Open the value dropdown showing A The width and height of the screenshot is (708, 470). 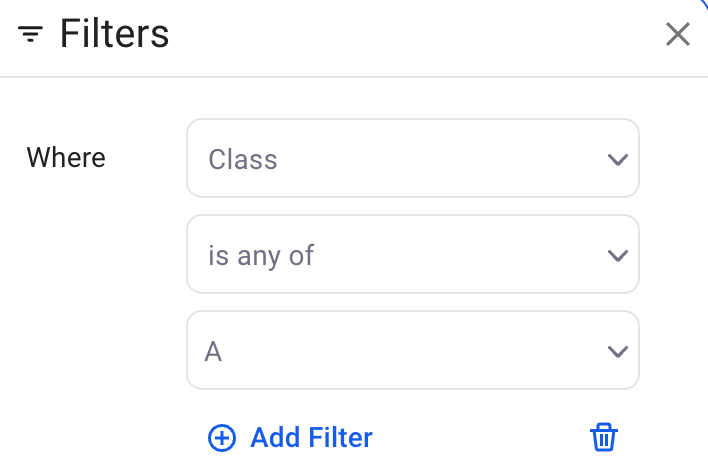coord(412,351)
